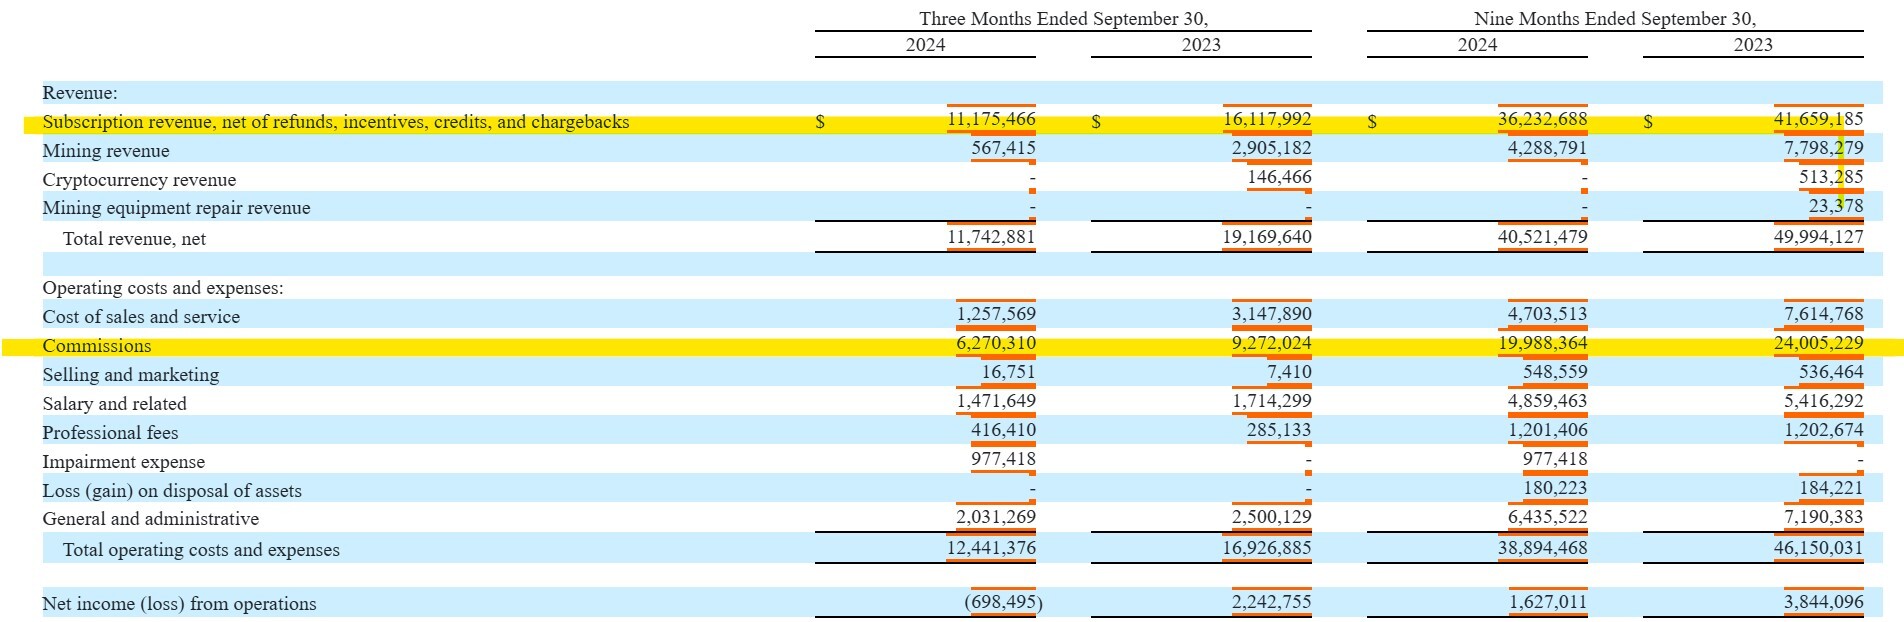Click the Net income (loss) from operations label
Screen dimensions: 1904x622
point(179,604)
